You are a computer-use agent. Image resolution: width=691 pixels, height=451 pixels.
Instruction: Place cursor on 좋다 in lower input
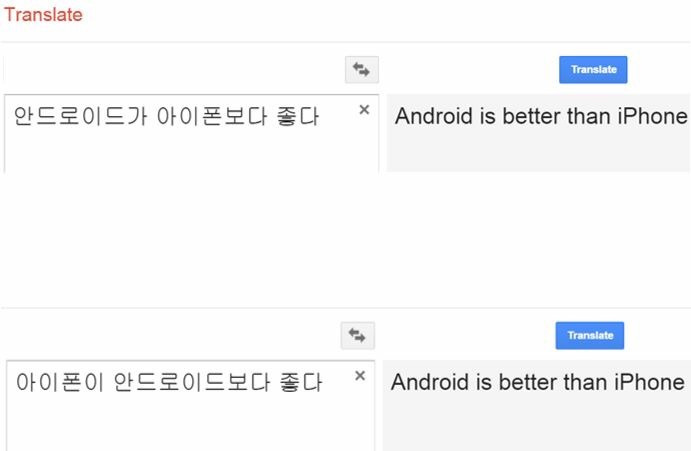coord(300,382)
